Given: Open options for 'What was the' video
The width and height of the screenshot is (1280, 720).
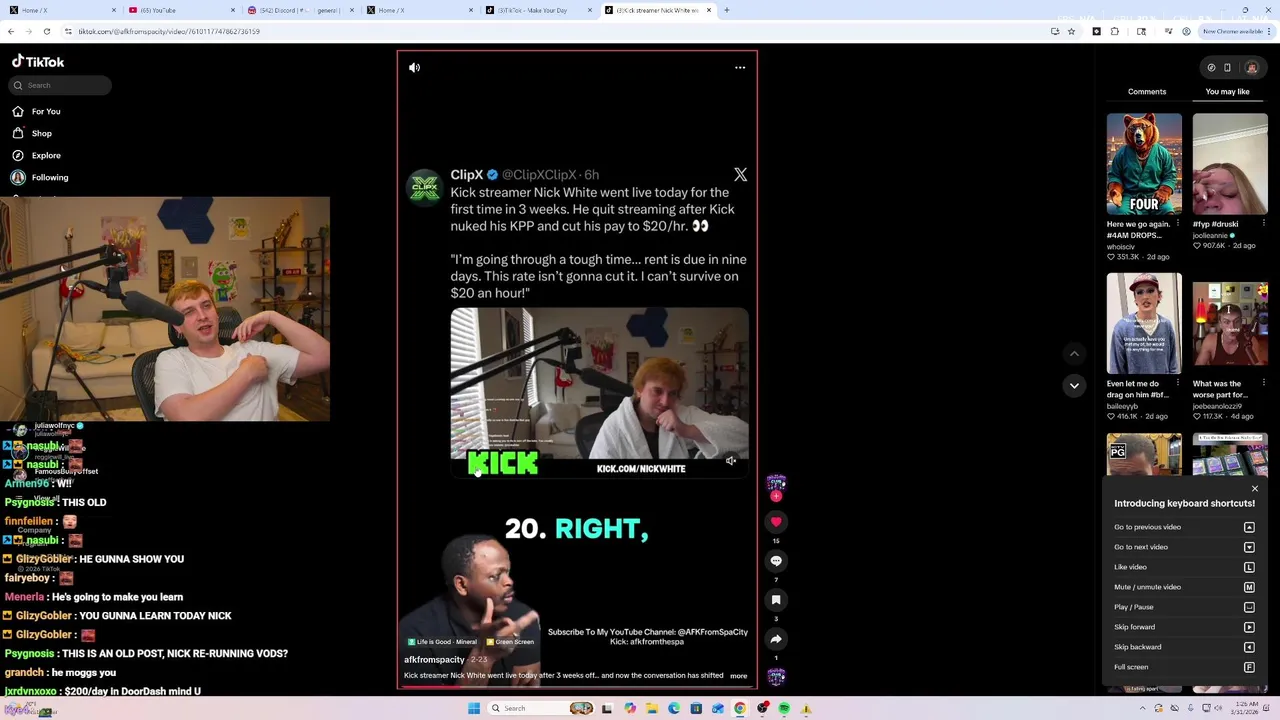Looking at the screenshot, I should point(1264,384).
